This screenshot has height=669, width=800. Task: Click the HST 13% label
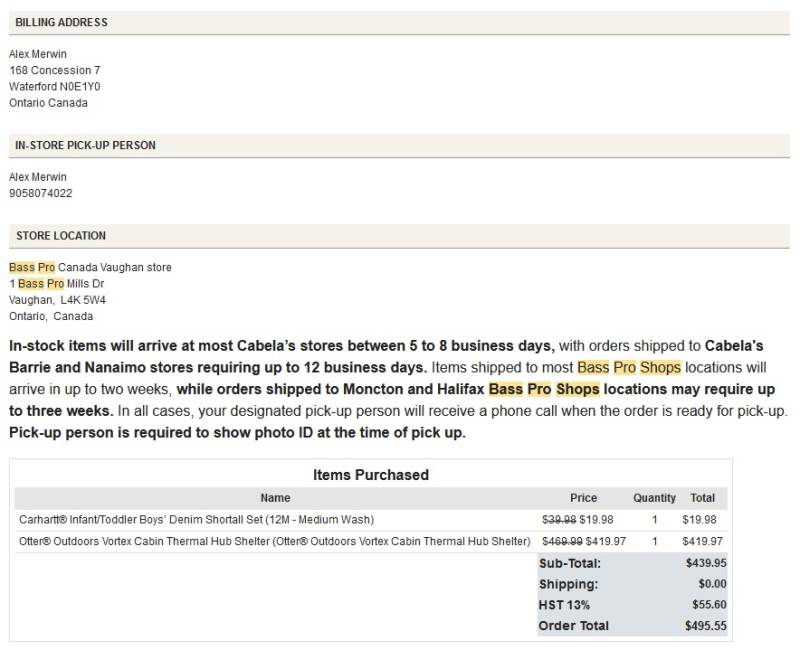[564, 605]
